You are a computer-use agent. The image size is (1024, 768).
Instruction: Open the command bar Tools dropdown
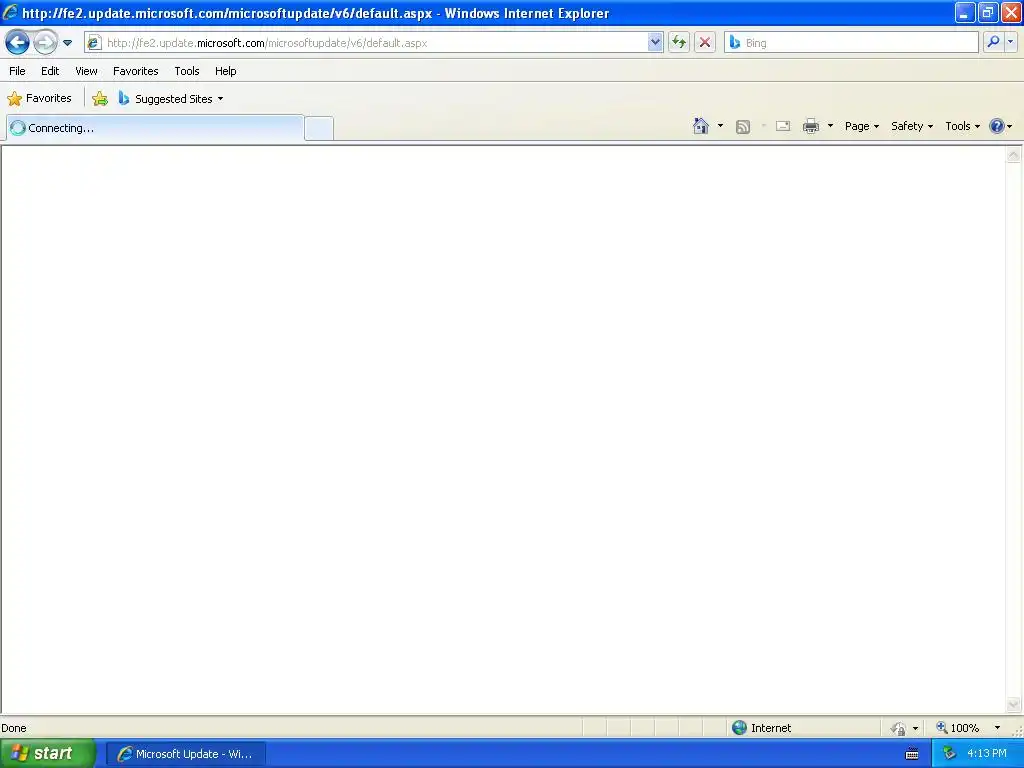tap(962, 126)
